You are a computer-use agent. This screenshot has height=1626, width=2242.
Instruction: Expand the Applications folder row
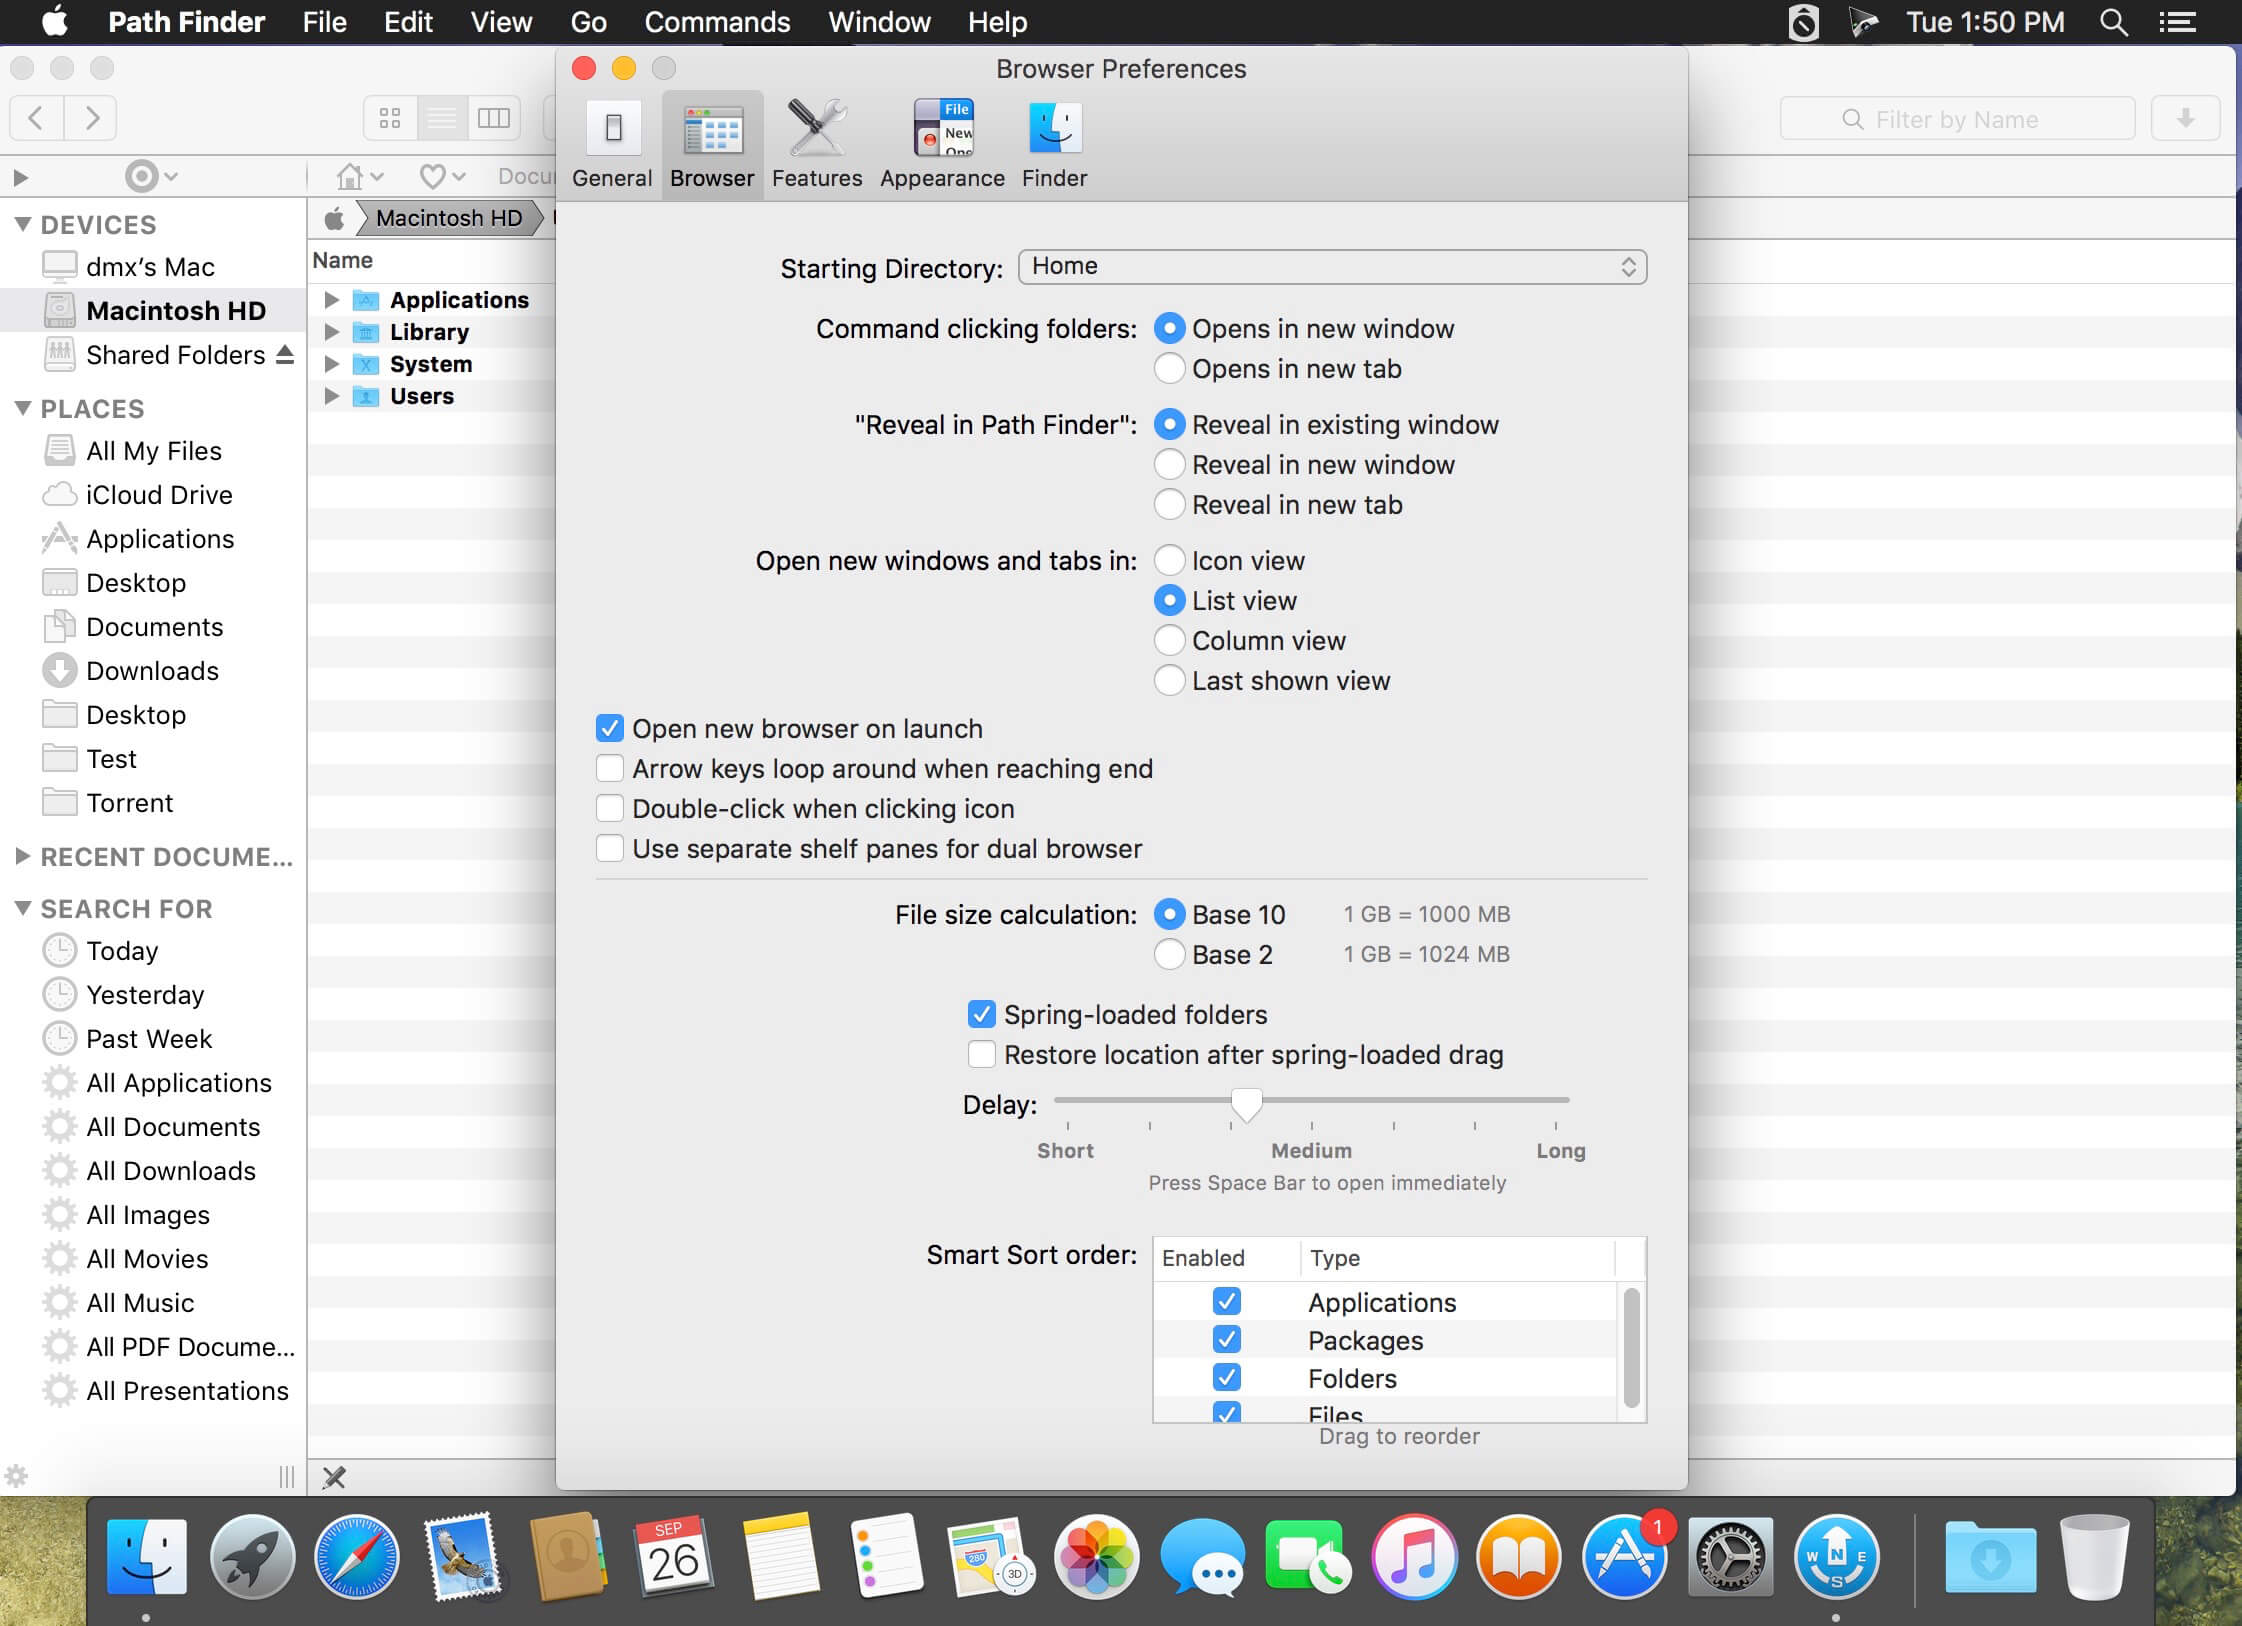331,300
